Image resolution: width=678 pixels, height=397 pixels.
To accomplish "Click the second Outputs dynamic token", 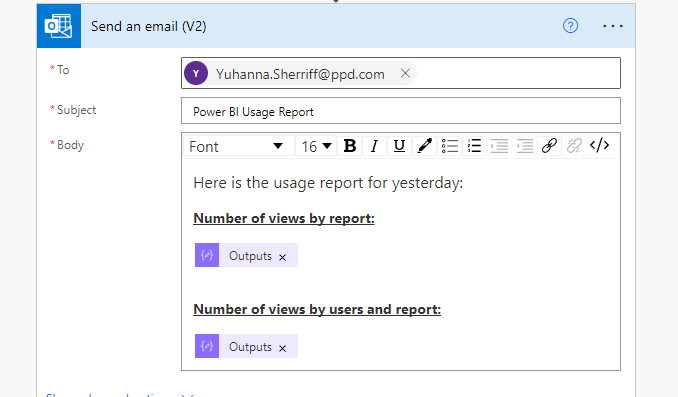I will click(x=246, y=346).
